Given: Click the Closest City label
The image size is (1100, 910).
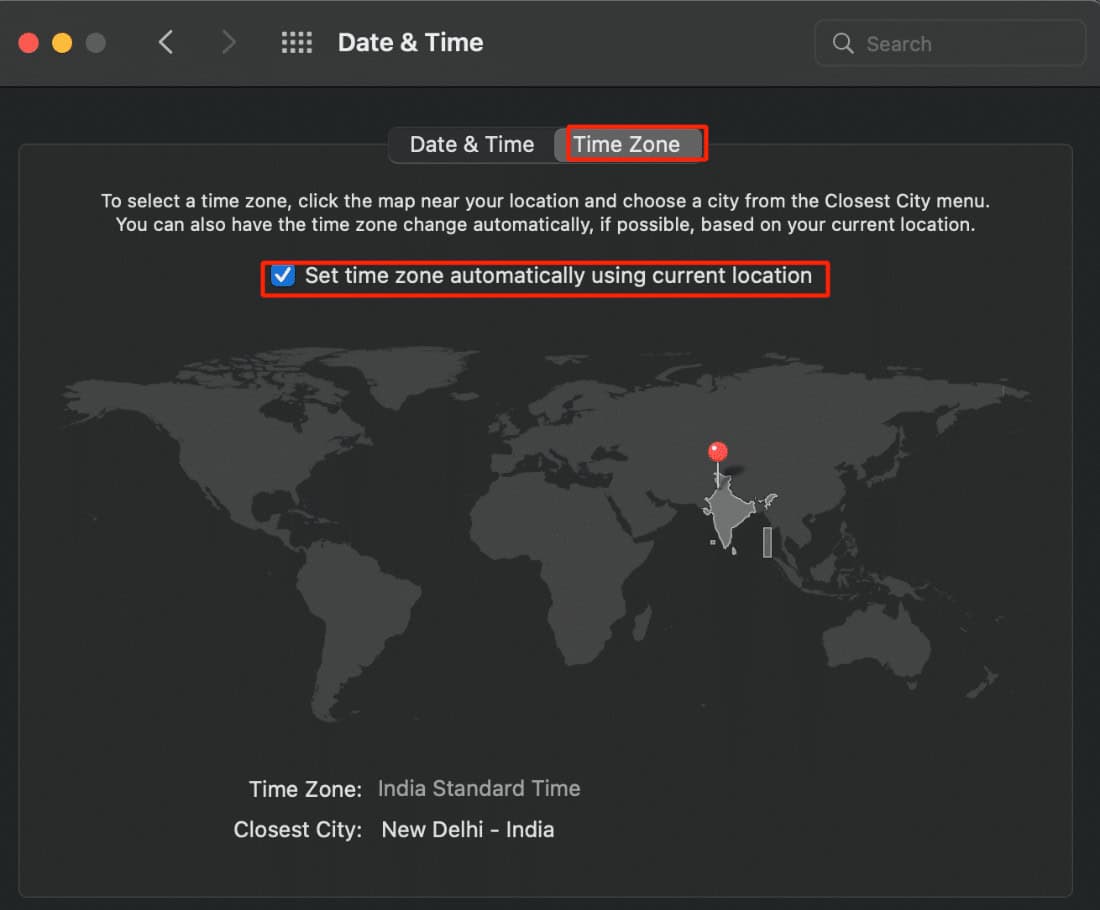Looking at the screenshot, I should (297, 829).
